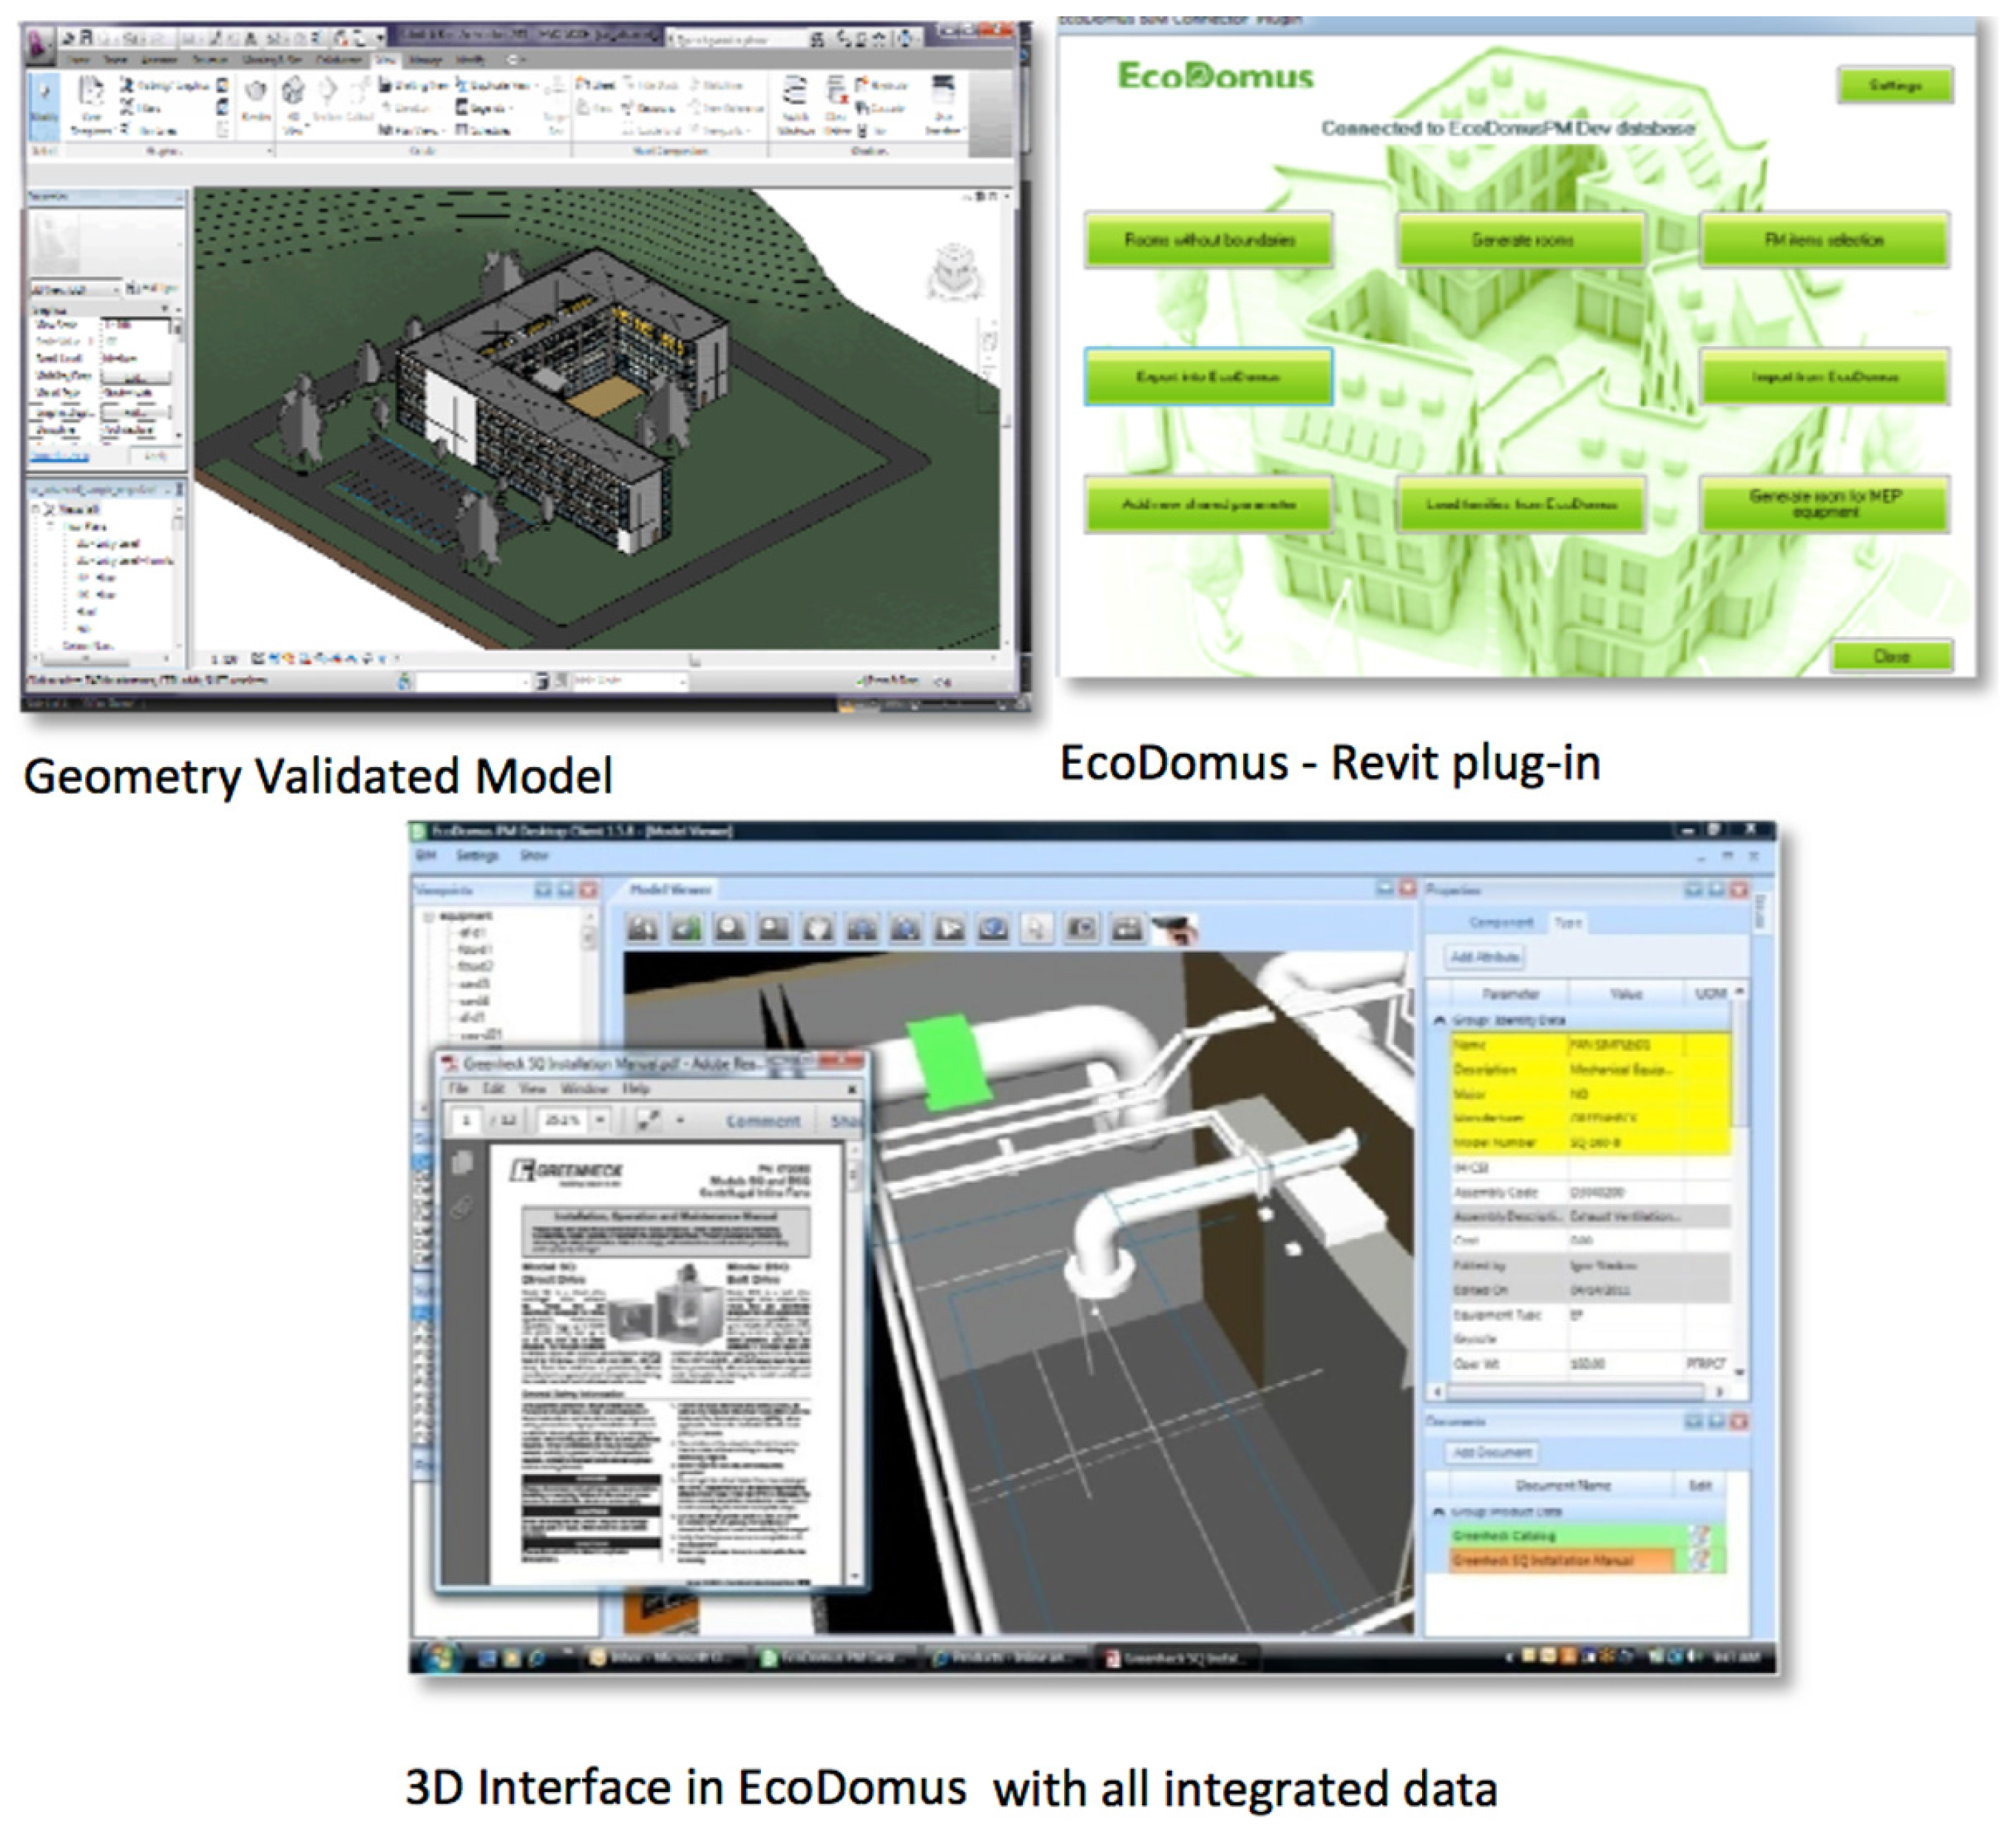Click the Parameter column header

[1510, 993]
